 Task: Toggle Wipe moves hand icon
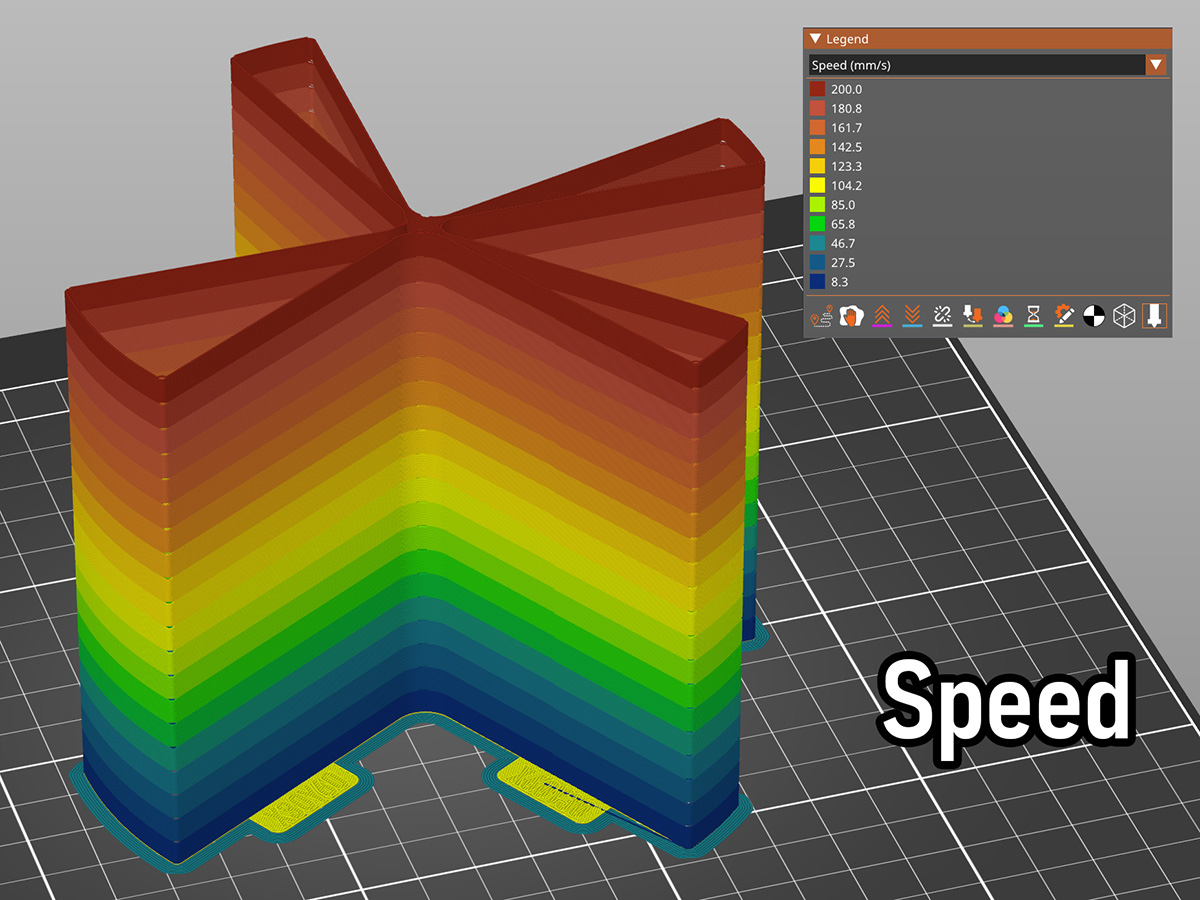(851, 316)
